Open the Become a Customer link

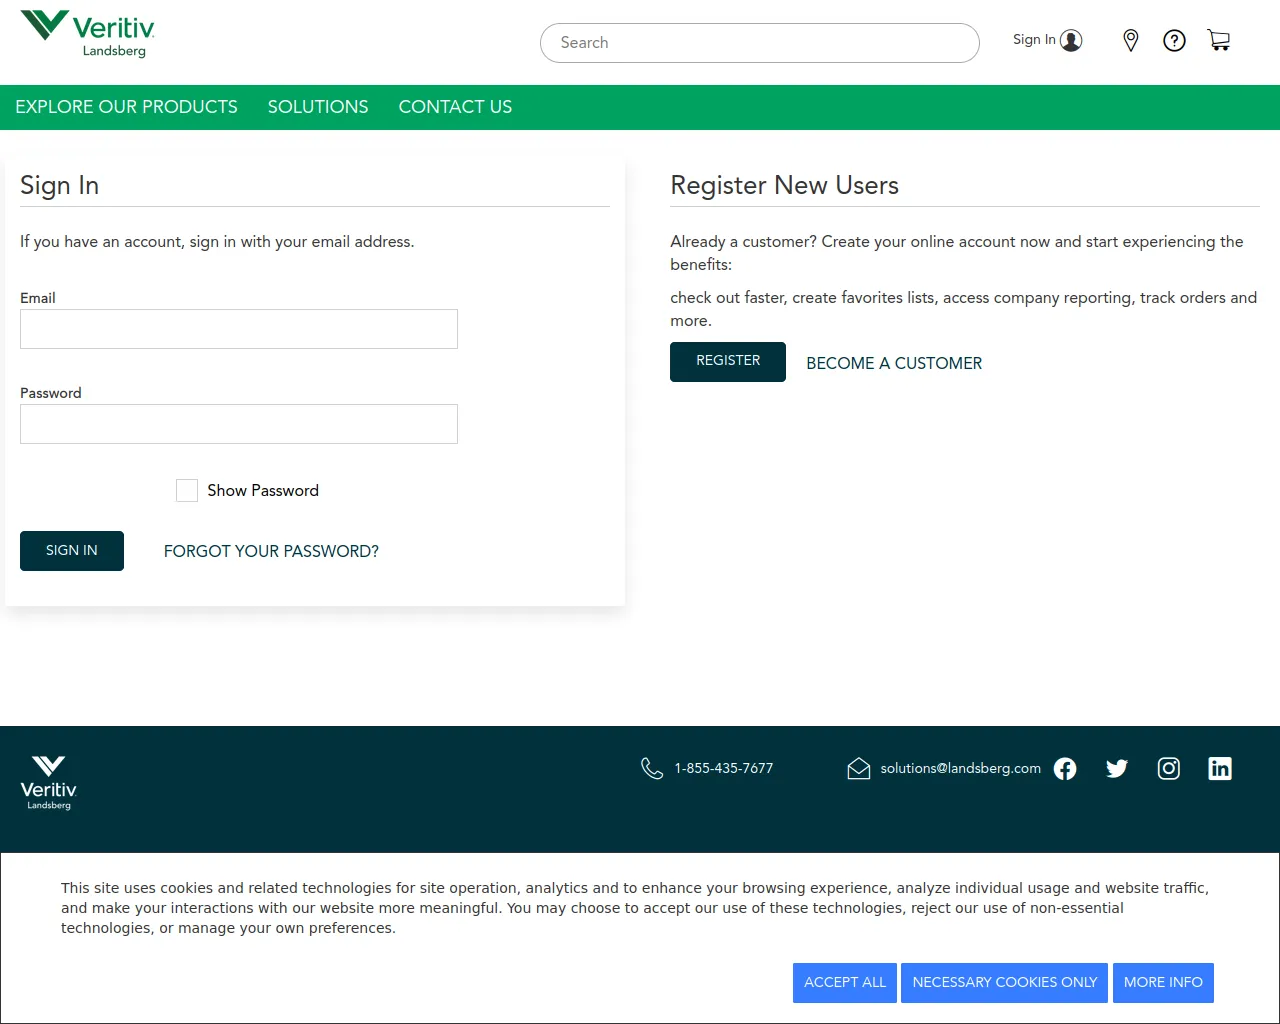[x=894, y=363]
